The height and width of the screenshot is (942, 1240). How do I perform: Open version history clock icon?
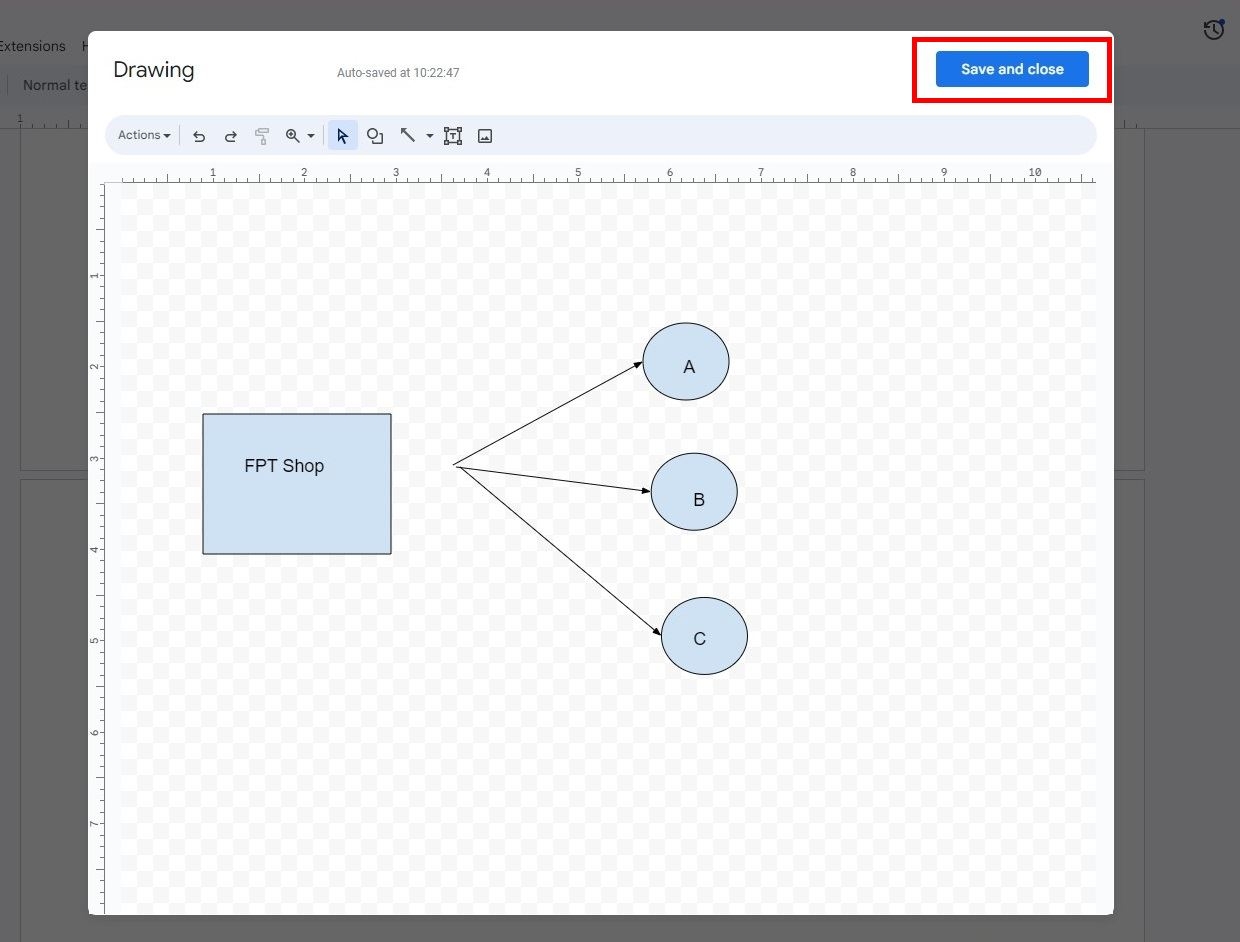1213,30
